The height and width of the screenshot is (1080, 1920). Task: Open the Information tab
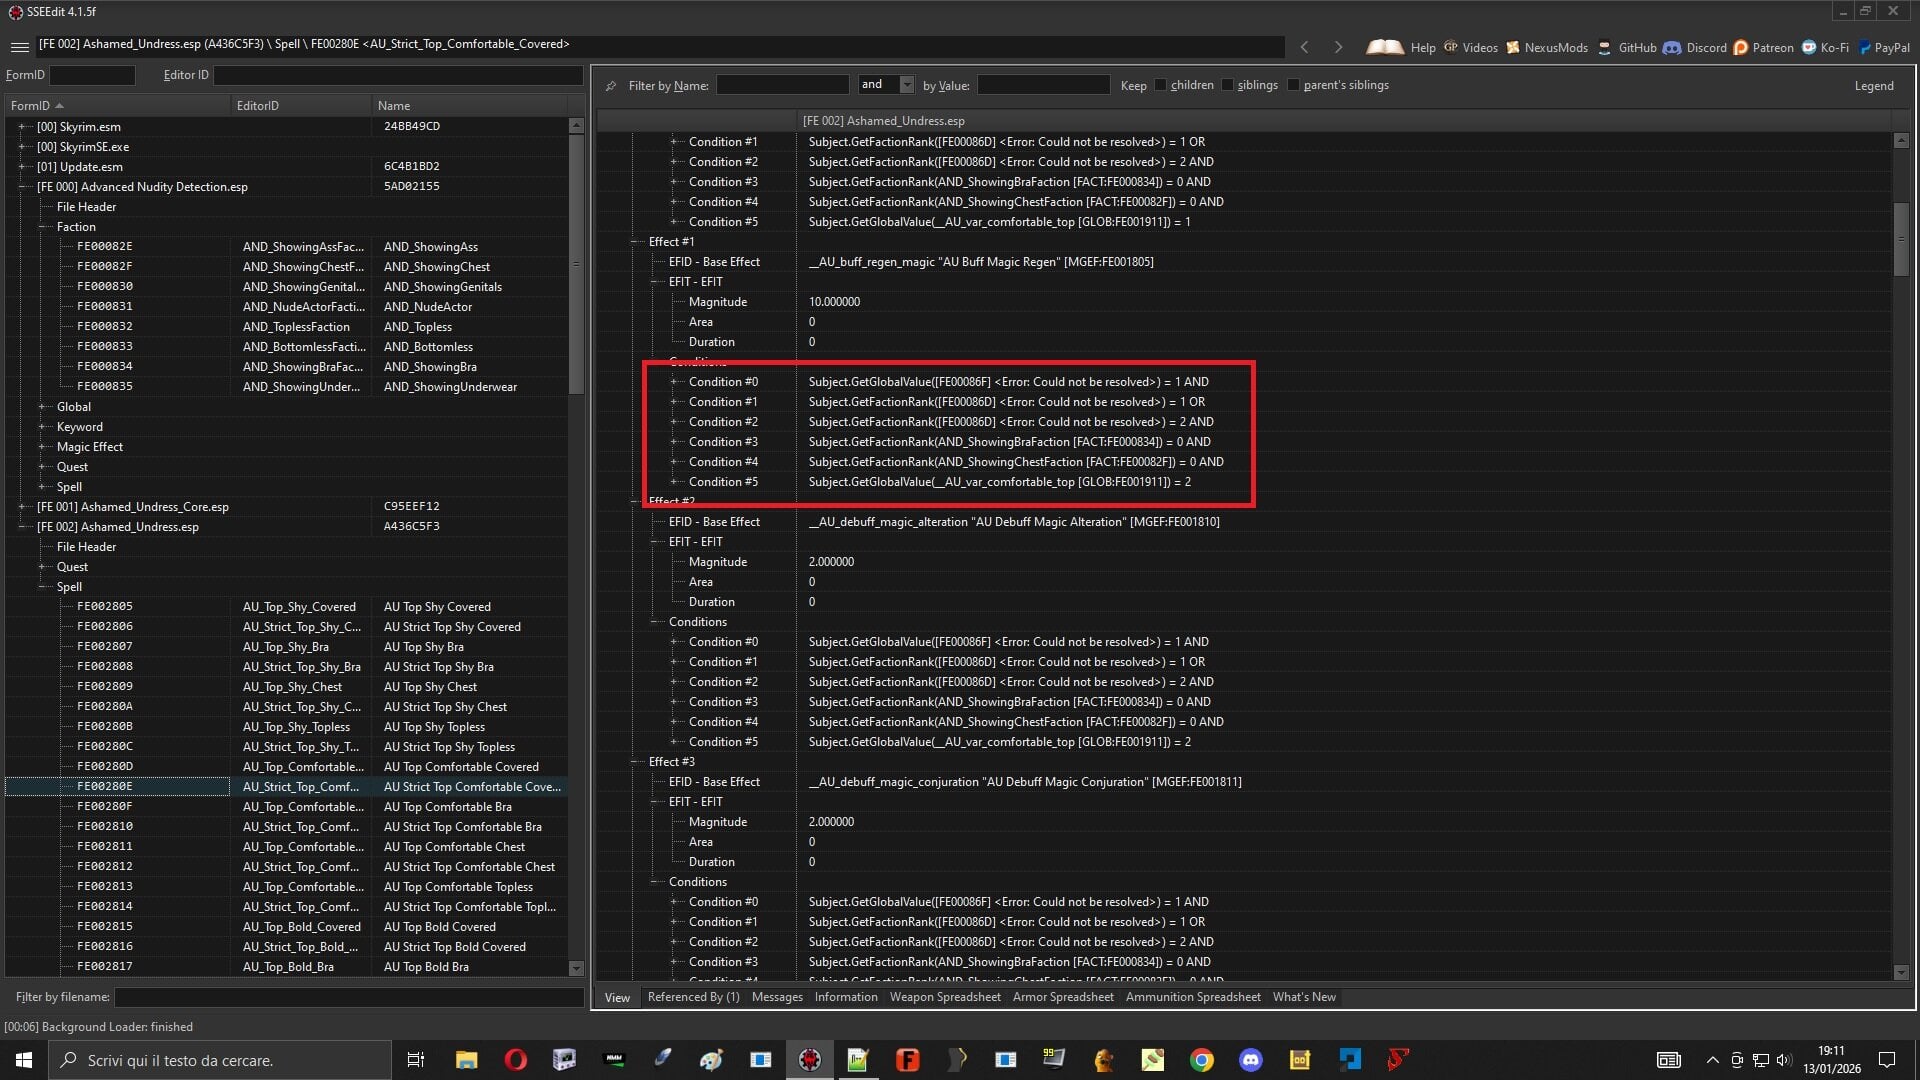tap(846, 997)
